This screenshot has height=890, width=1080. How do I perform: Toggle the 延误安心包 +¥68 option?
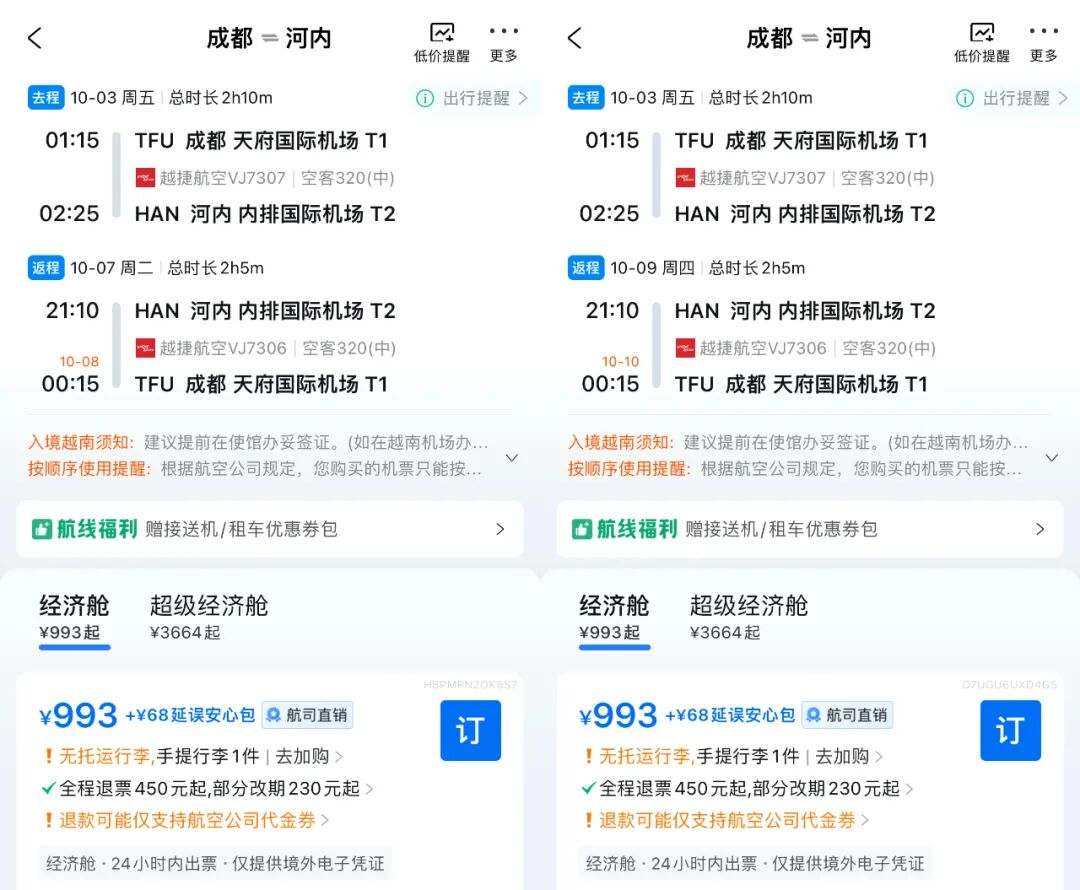(x=190, y=714)
